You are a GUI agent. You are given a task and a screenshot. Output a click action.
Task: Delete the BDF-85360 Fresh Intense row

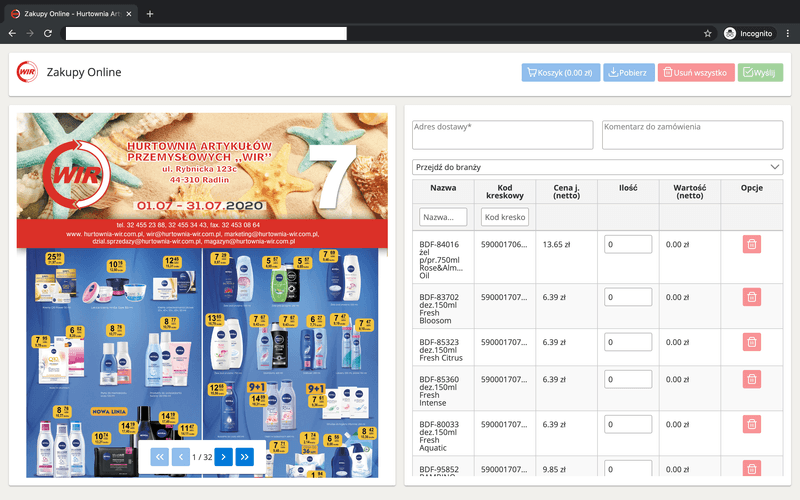(752, 379)
